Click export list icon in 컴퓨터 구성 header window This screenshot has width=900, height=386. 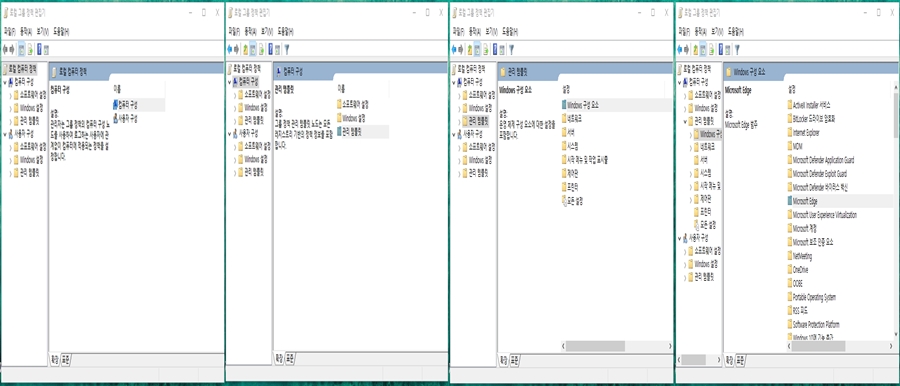pyautogui.click(x=262, y=49)
